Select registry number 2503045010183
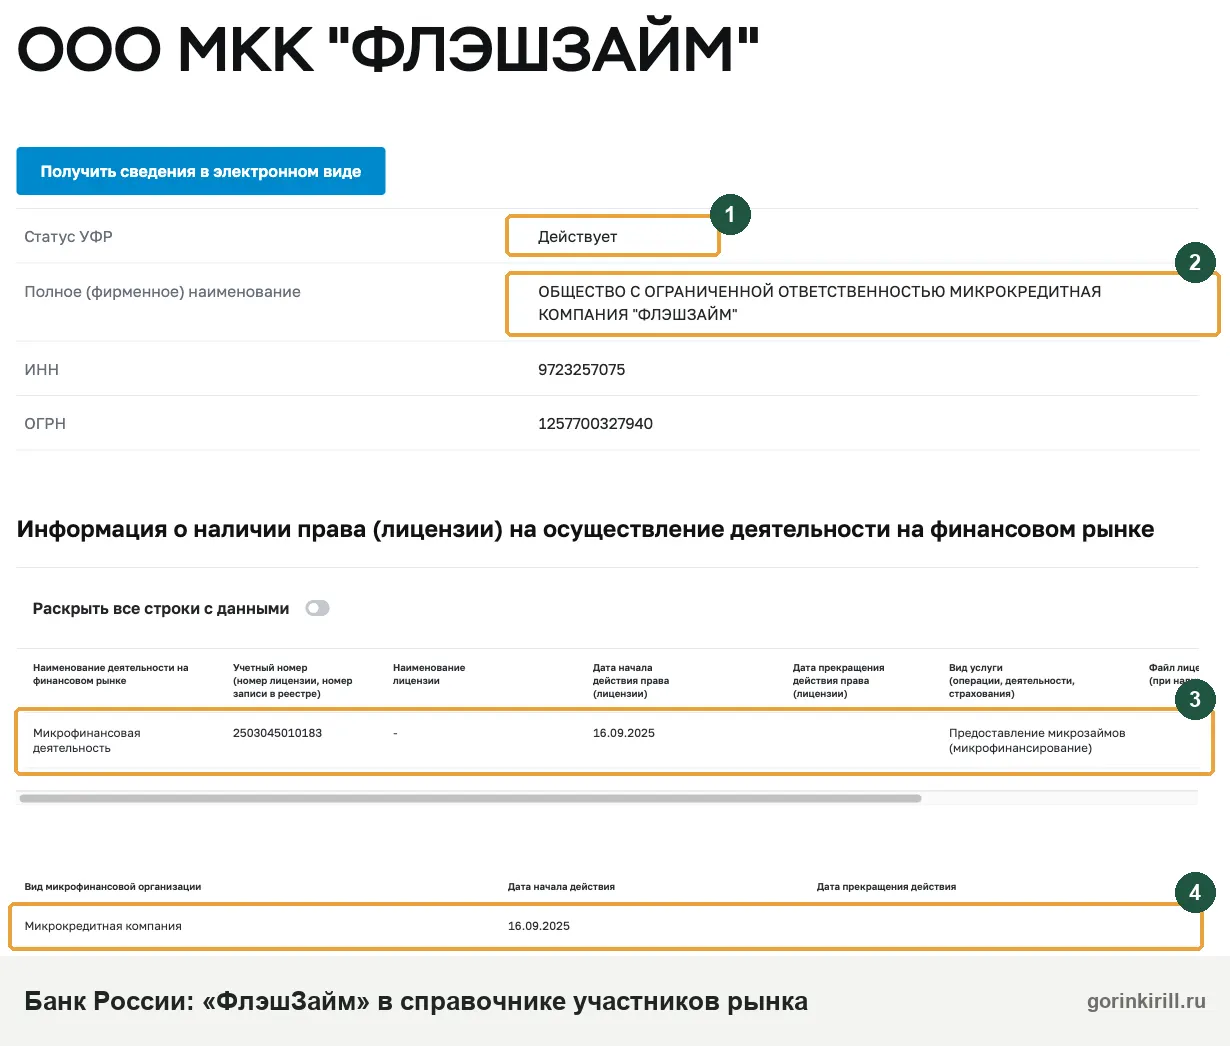This screenshot has height=1046, width=1230. click(x=277, y=733)
